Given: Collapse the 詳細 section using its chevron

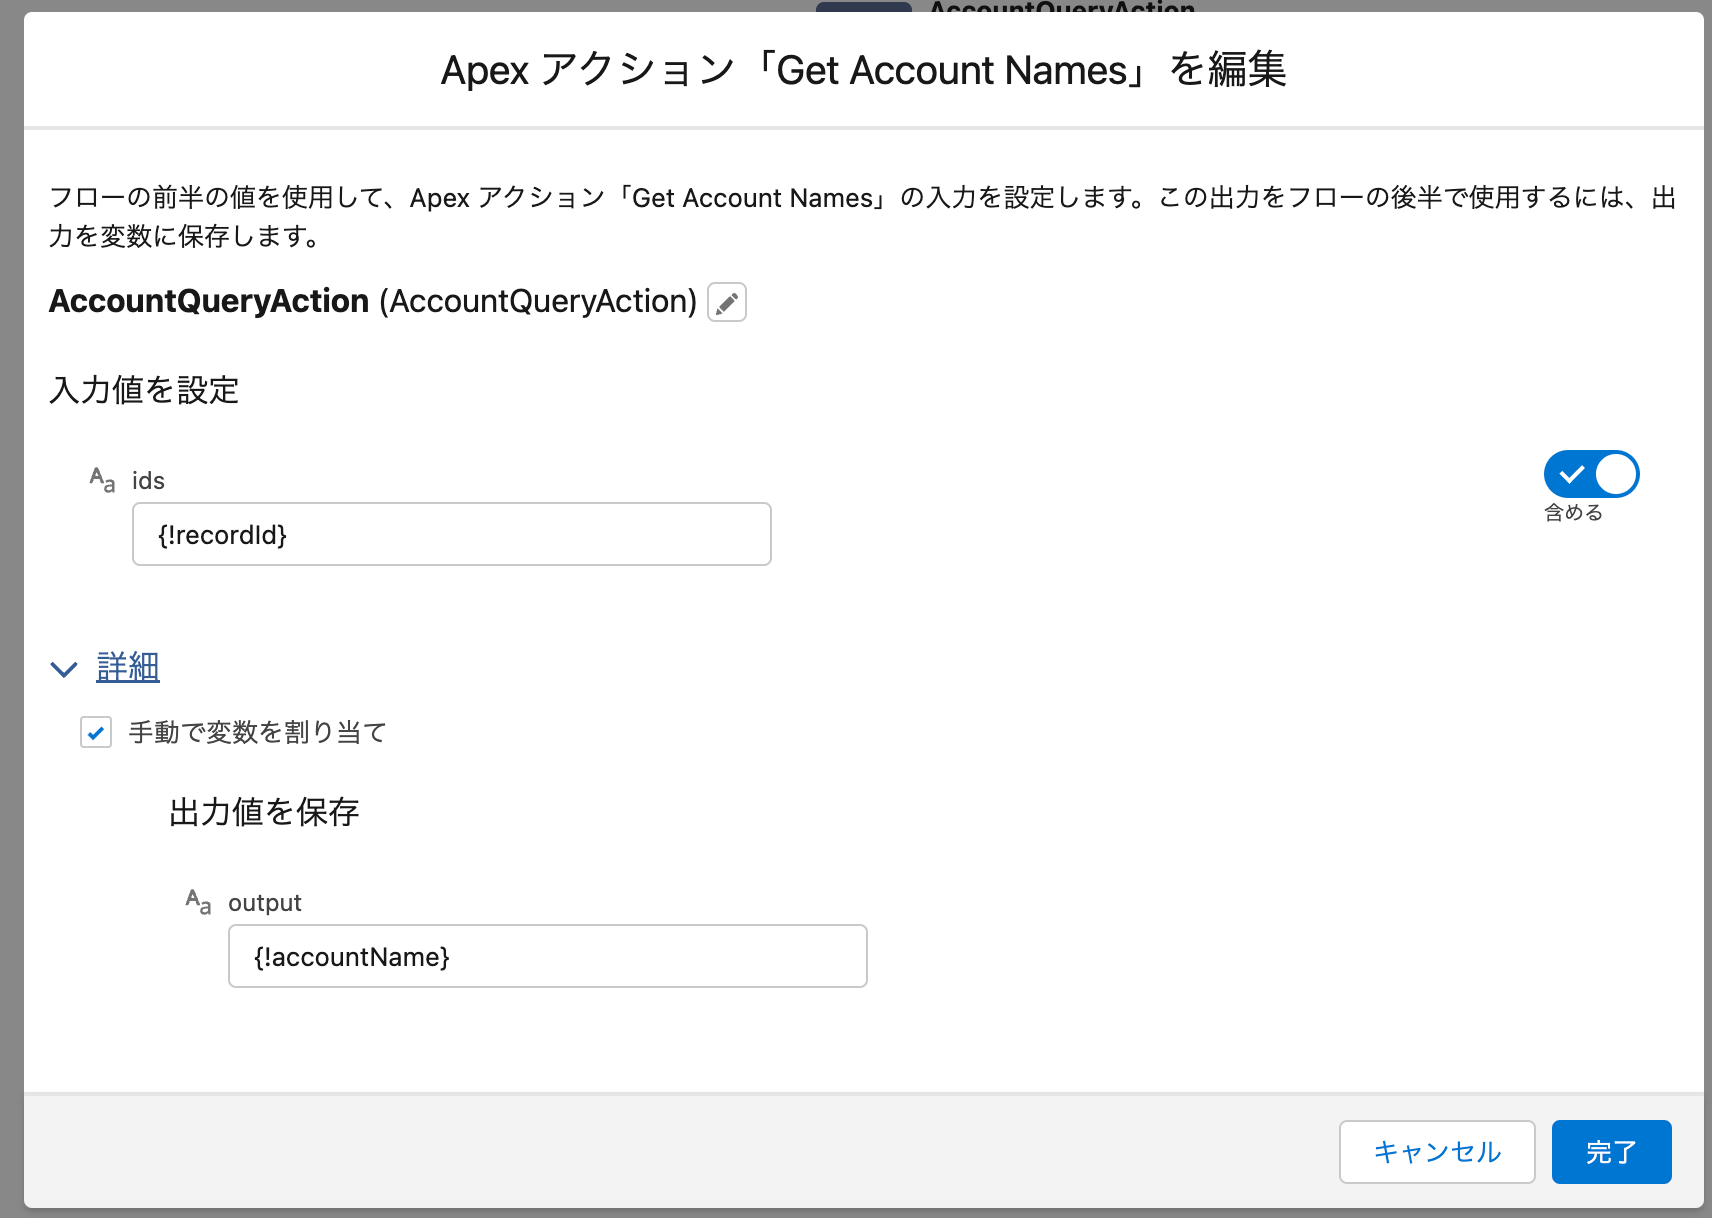Looking at the screenshot, I should pos(64,669).
